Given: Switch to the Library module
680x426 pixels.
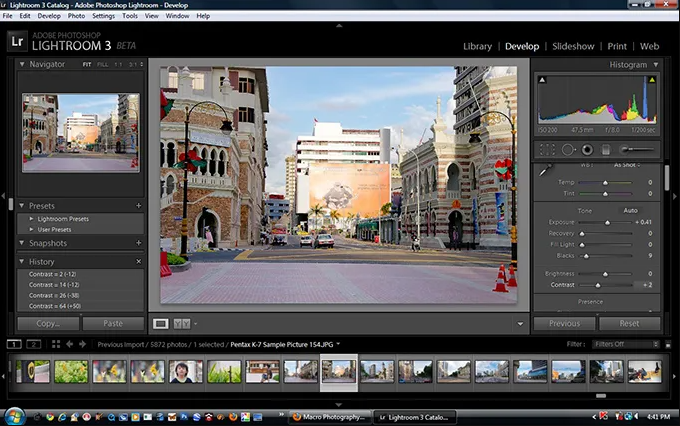Looking at the screenshot, I should (x=477, y=46).
